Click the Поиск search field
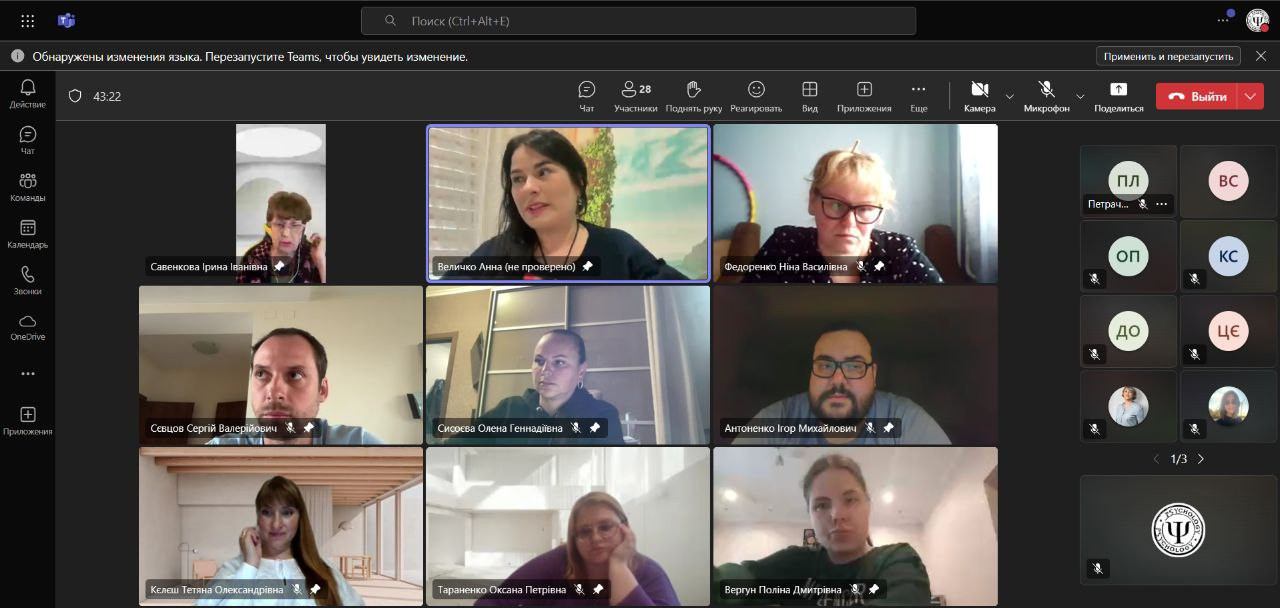1280x608 pixels. coord(638,20)
